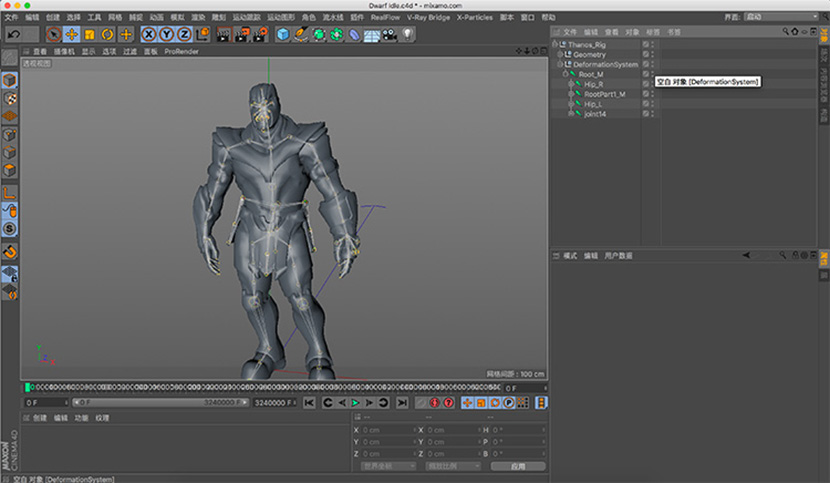Screen dimensions: 830x483
Task: Select the Thanos_Rig object
Action: point(587,44)
